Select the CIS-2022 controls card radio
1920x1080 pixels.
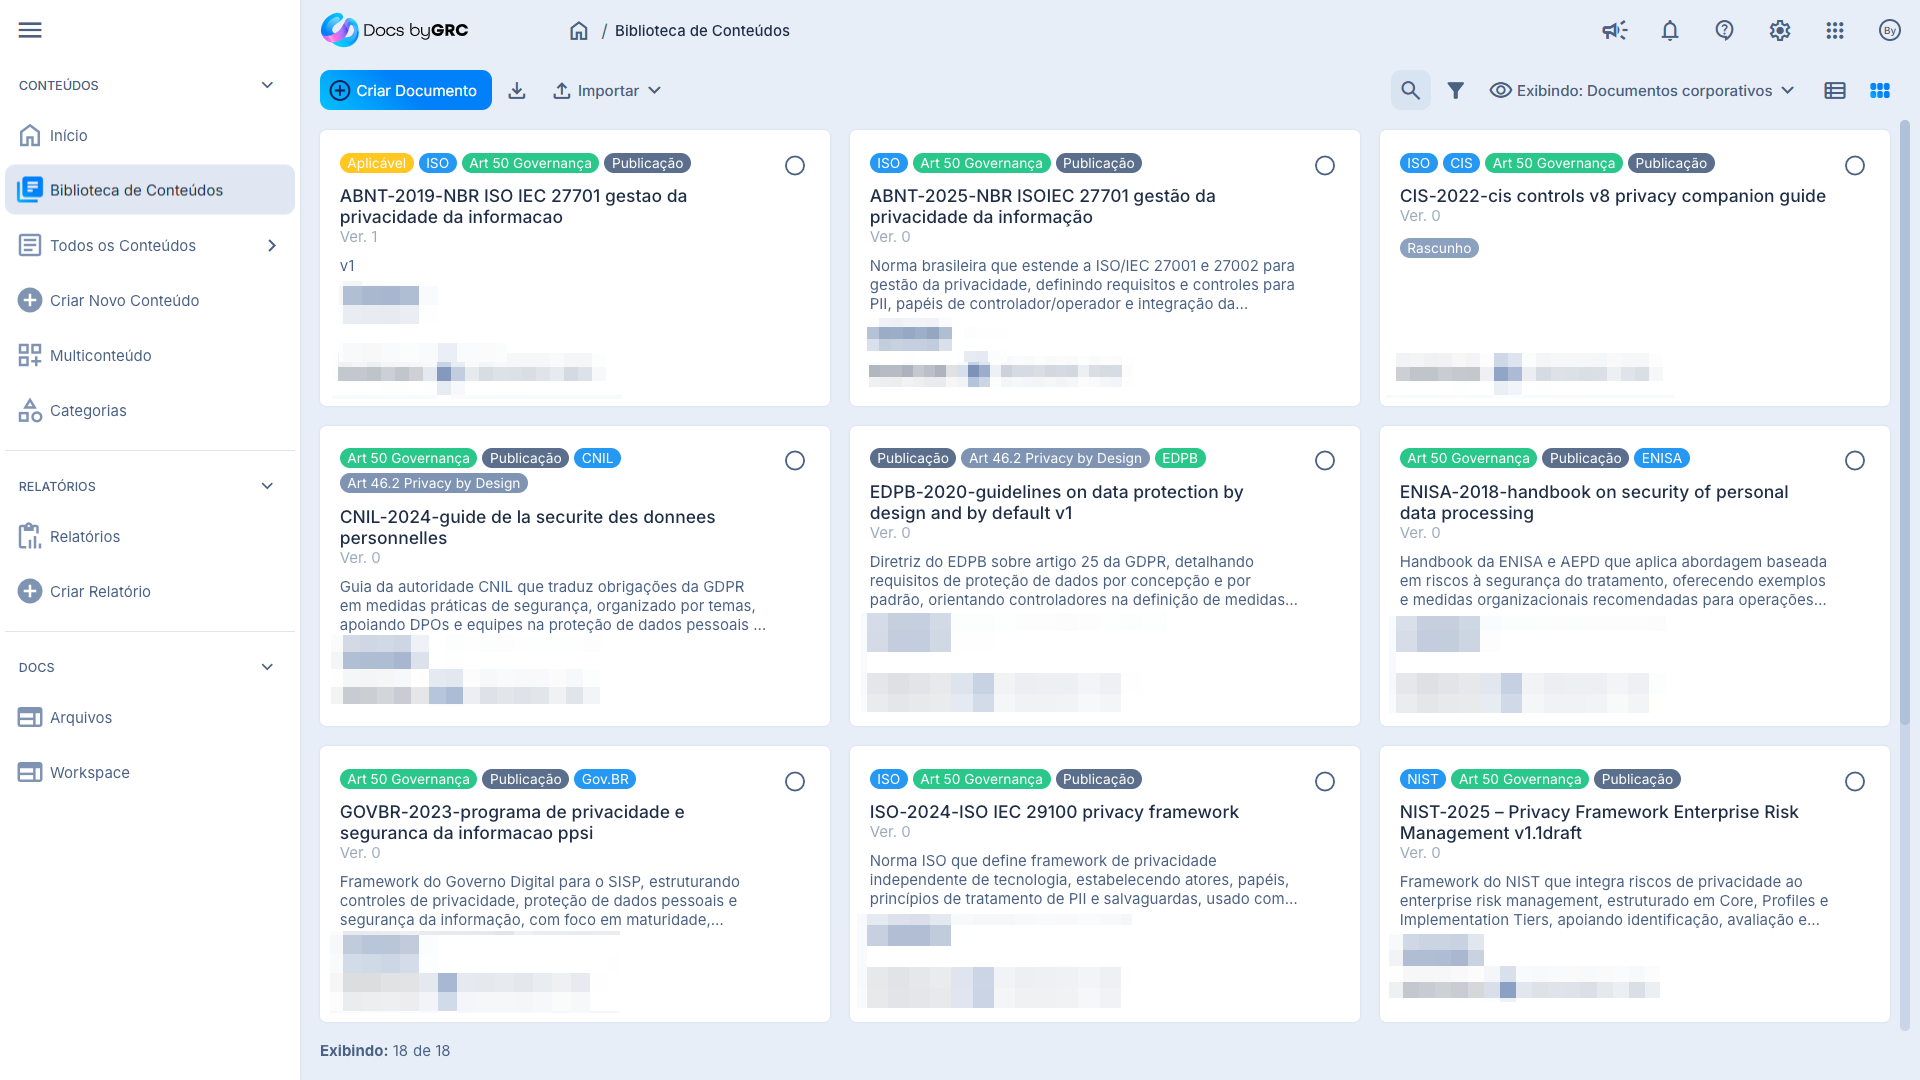click(1855, 166)
